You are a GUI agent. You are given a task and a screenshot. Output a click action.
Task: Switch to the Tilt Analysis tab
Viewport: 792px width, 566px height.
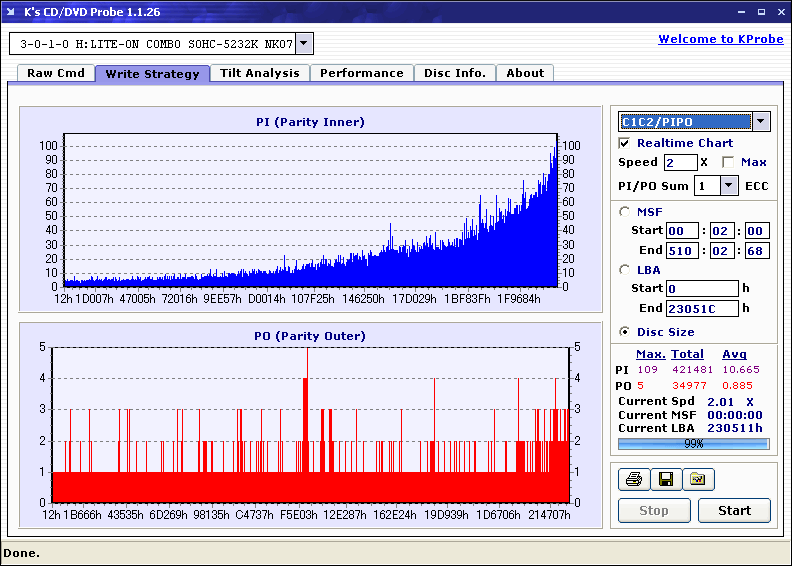click(260, 73)
